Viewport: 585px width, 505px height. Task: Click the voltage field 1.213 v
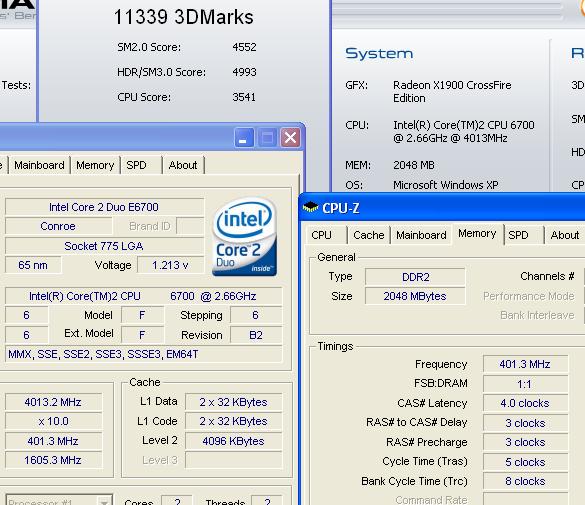(x=171, y=266)
